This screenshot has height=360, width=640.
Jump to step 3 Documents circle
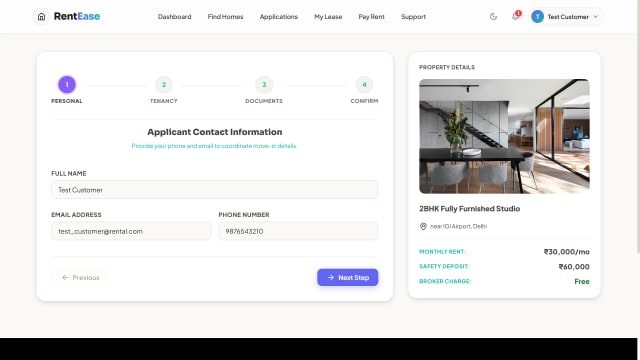pos(264,84)
